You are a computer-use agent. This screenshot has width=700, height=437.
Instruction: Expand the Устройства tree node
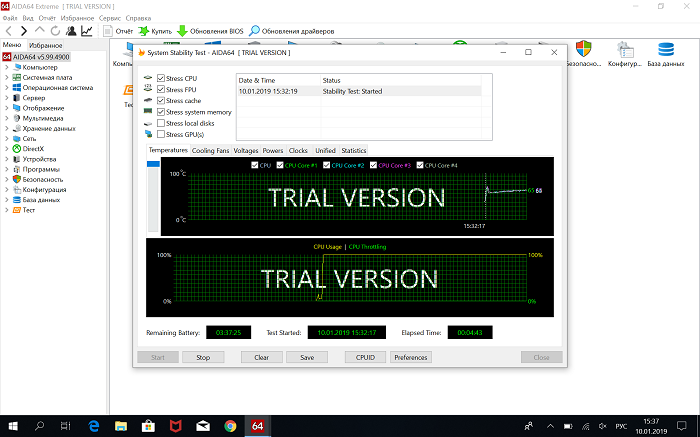[7, 159]
